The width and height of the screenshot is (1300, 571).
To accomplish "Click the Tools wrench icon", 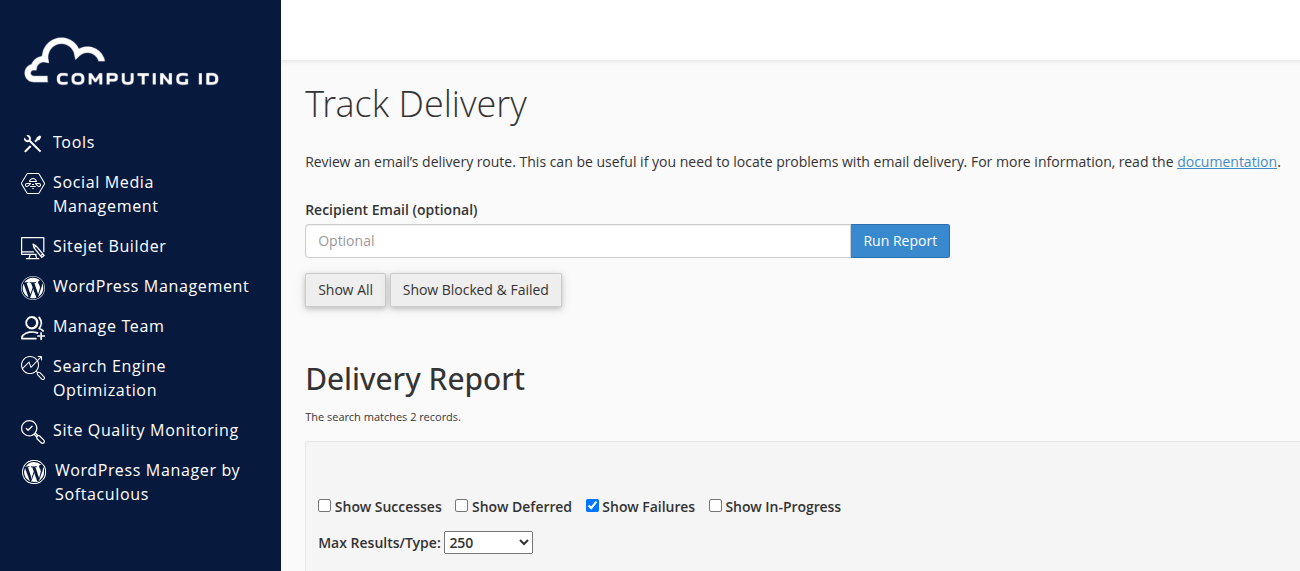I will pyautogui.click(x=33, y=143).
